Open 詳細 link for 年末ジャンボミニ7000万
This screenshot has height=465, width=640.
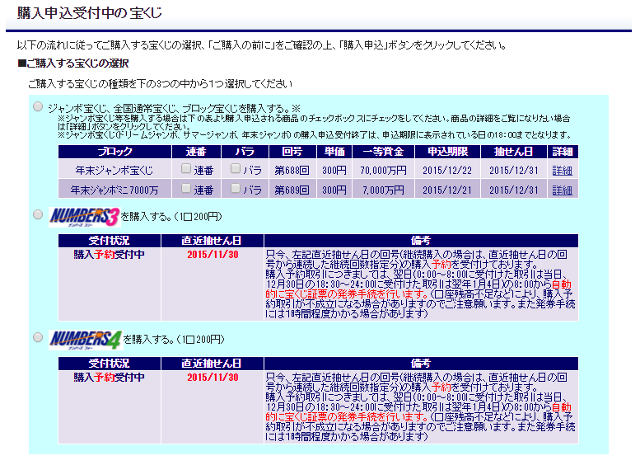point(562,190)
